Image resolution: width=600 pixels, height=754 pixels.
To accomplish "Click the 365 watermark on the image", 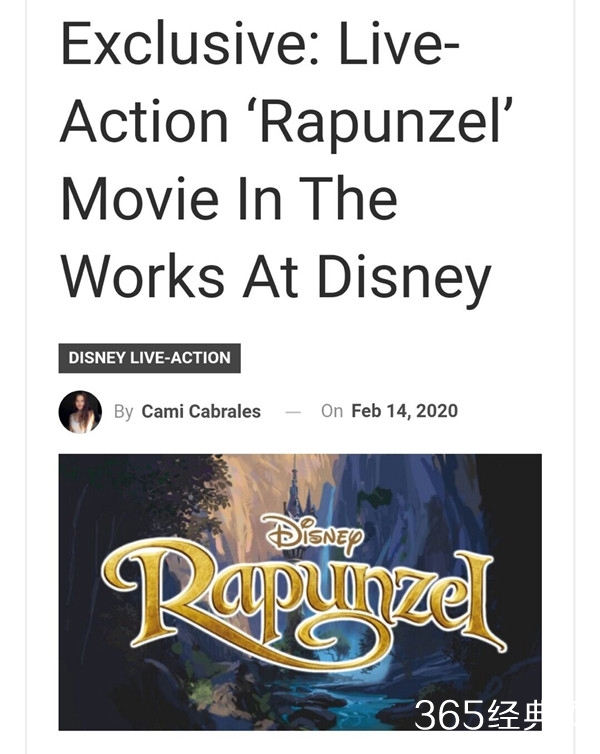I will coord(477,715).
